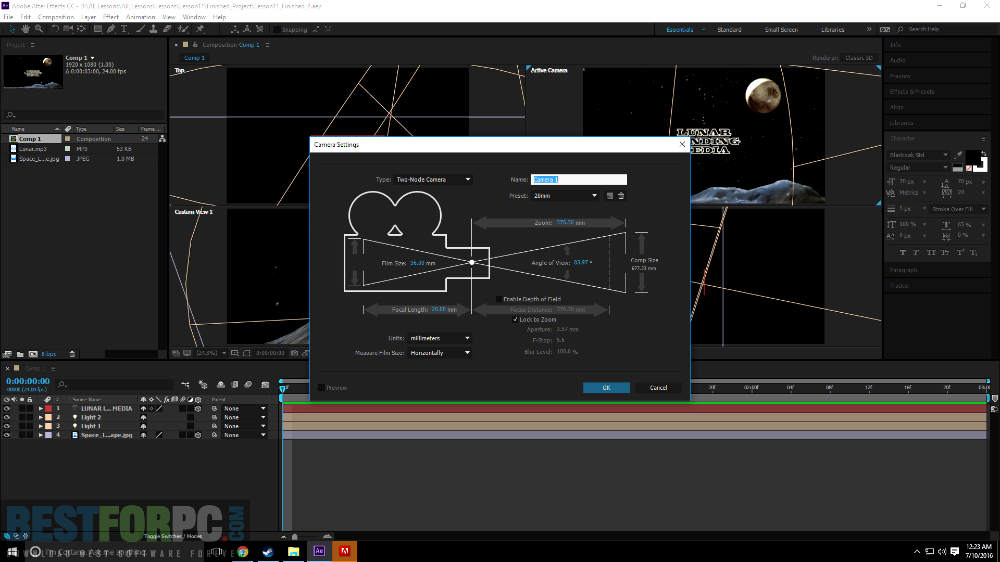The height and width of the screenshot is (562, 1000).
Task: Click the save preset icon beside Preset
Action: click(x=609, y=196)
